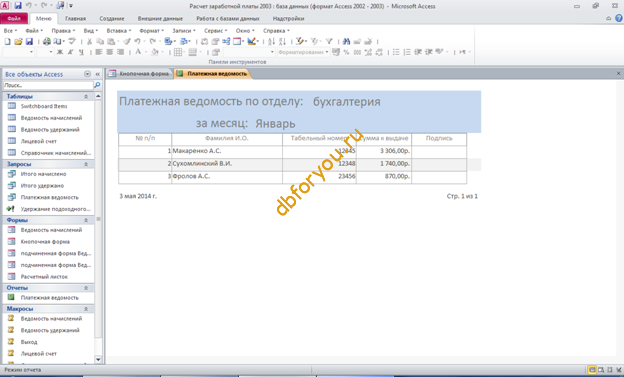Screen dimensions: 624x377
Task: Open the Записи dropdown menu
Action: [x=183, y=31]
